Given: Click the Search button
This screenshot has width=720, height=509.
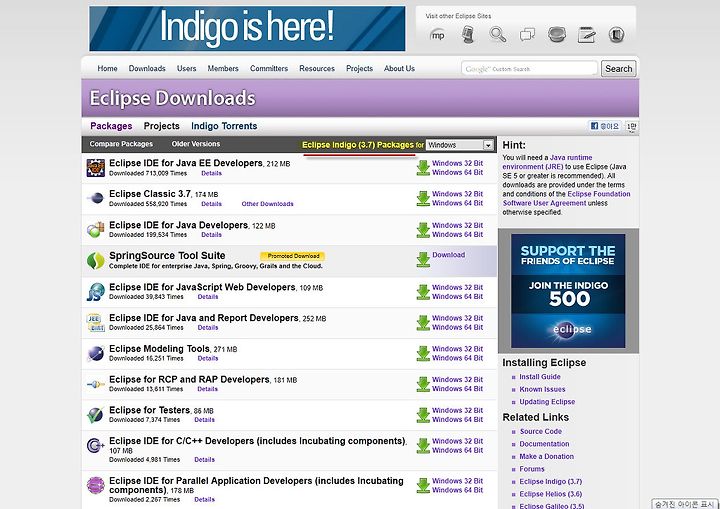Looking at the screenshot, I should coord(619,69).
